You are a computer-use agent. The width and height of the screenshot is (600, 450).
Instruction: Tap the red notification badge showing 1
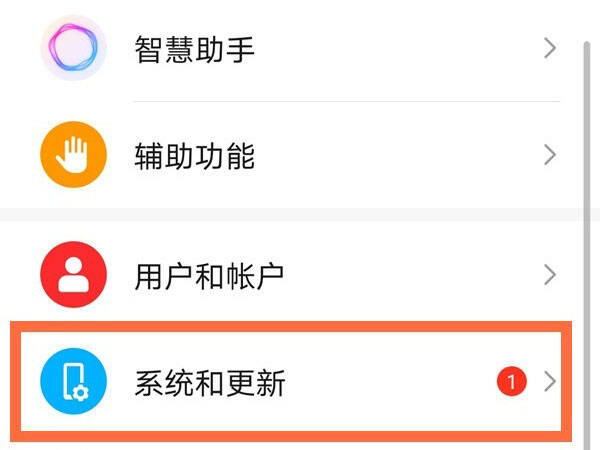(512, 381)
